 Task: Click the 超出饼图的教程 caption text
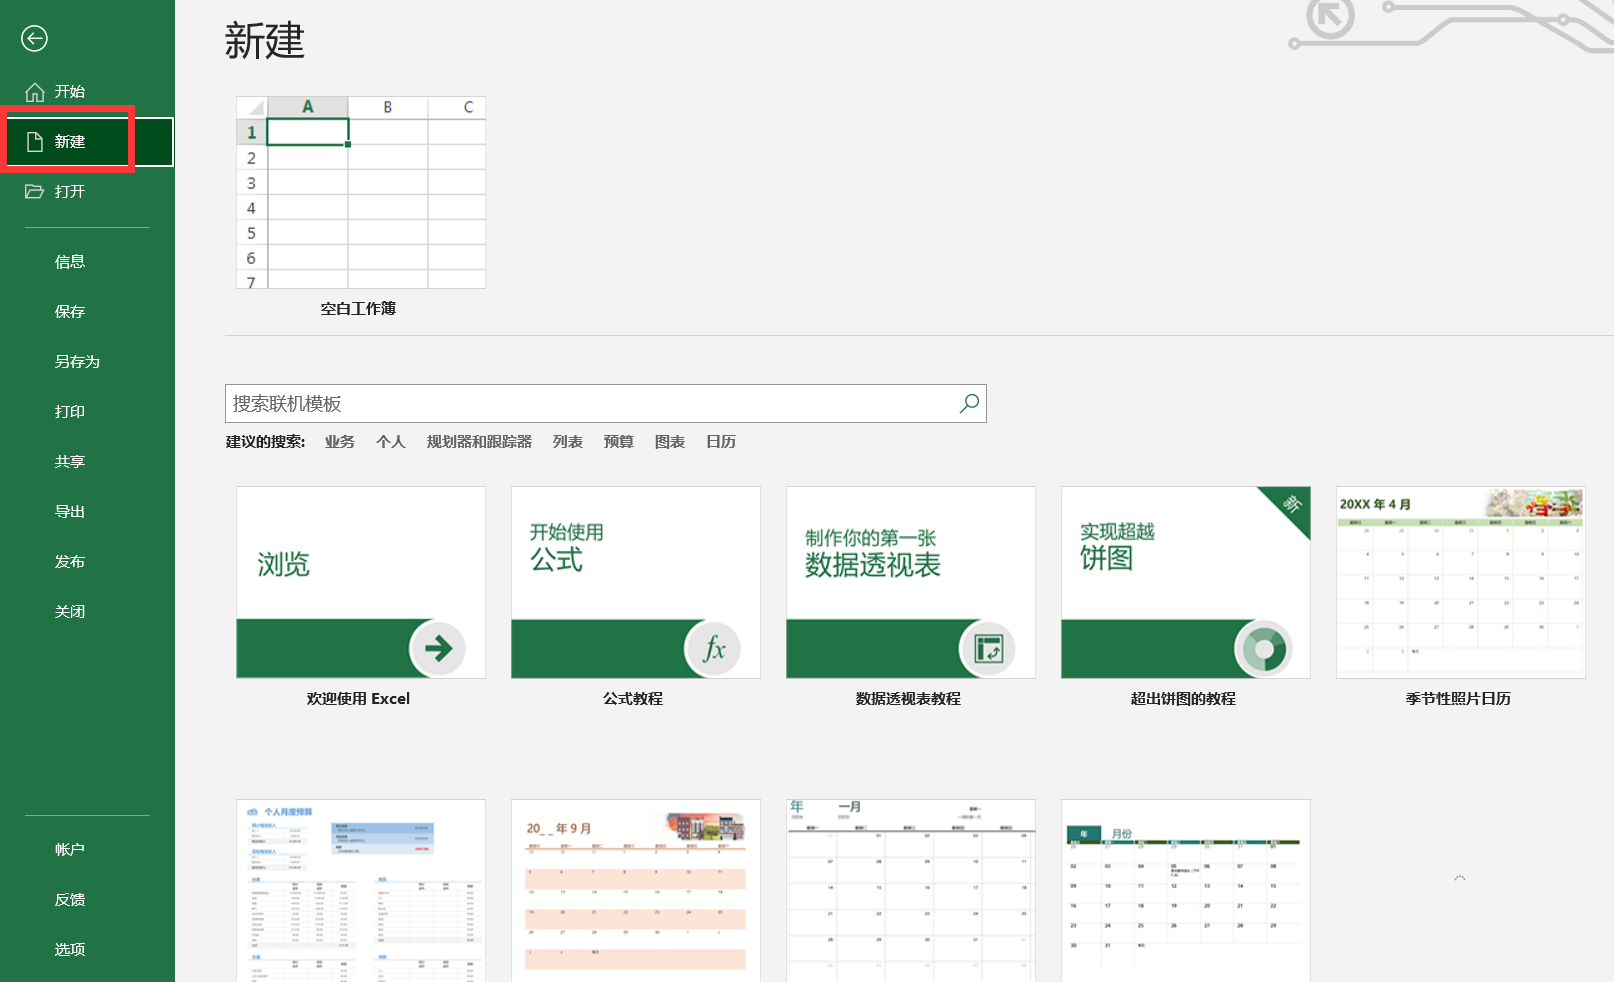pos(1183,698)
